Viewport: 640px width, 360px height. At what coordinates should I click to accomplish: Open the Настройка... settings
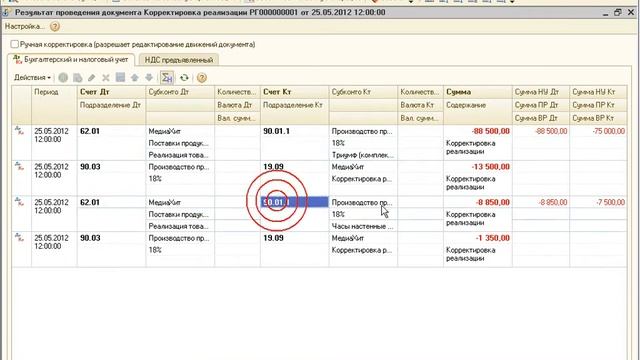pos(24,27)
